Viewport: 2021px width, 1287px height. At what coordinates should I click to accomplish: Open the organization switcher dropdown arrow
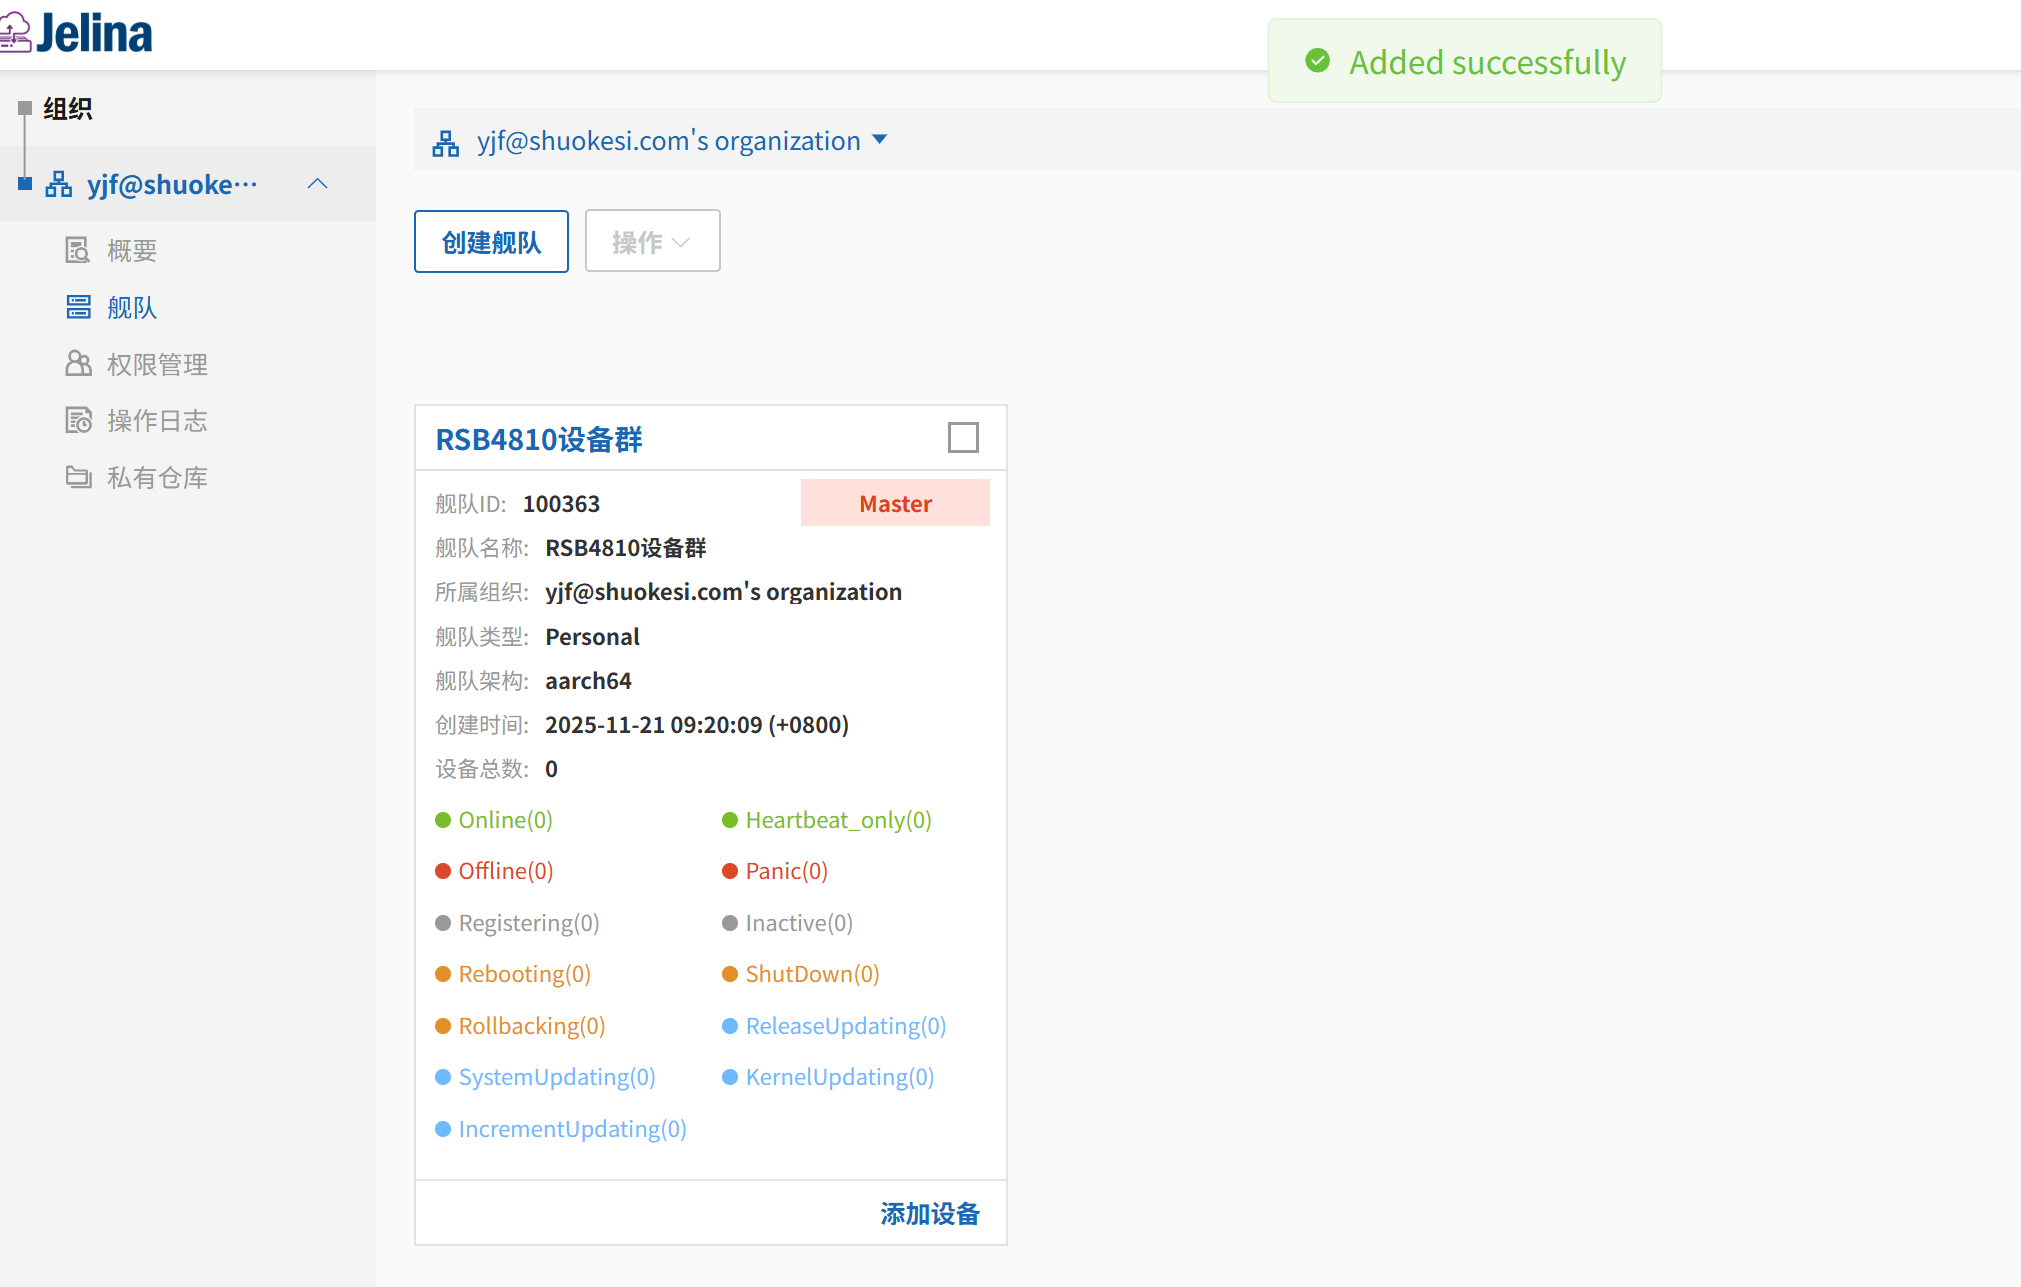(880, 140)
